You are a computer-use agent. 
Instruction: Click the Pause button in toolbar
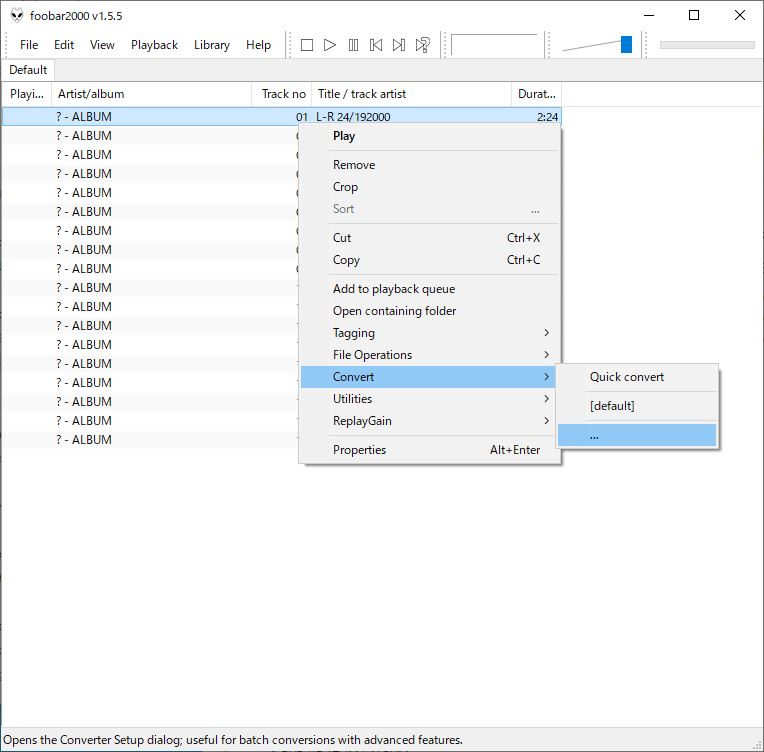tap(353, 45)
